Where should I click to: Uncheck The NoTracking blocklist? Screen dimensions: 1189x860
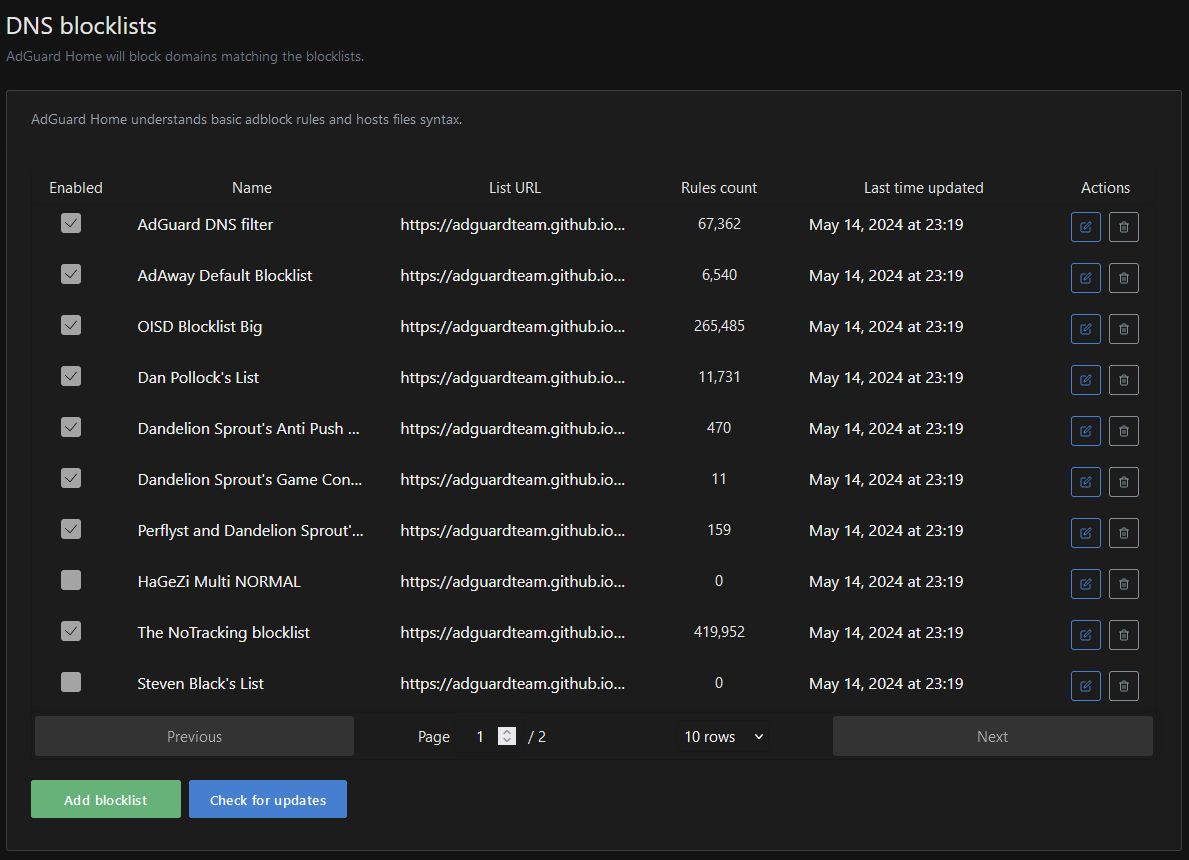point(71,631)
